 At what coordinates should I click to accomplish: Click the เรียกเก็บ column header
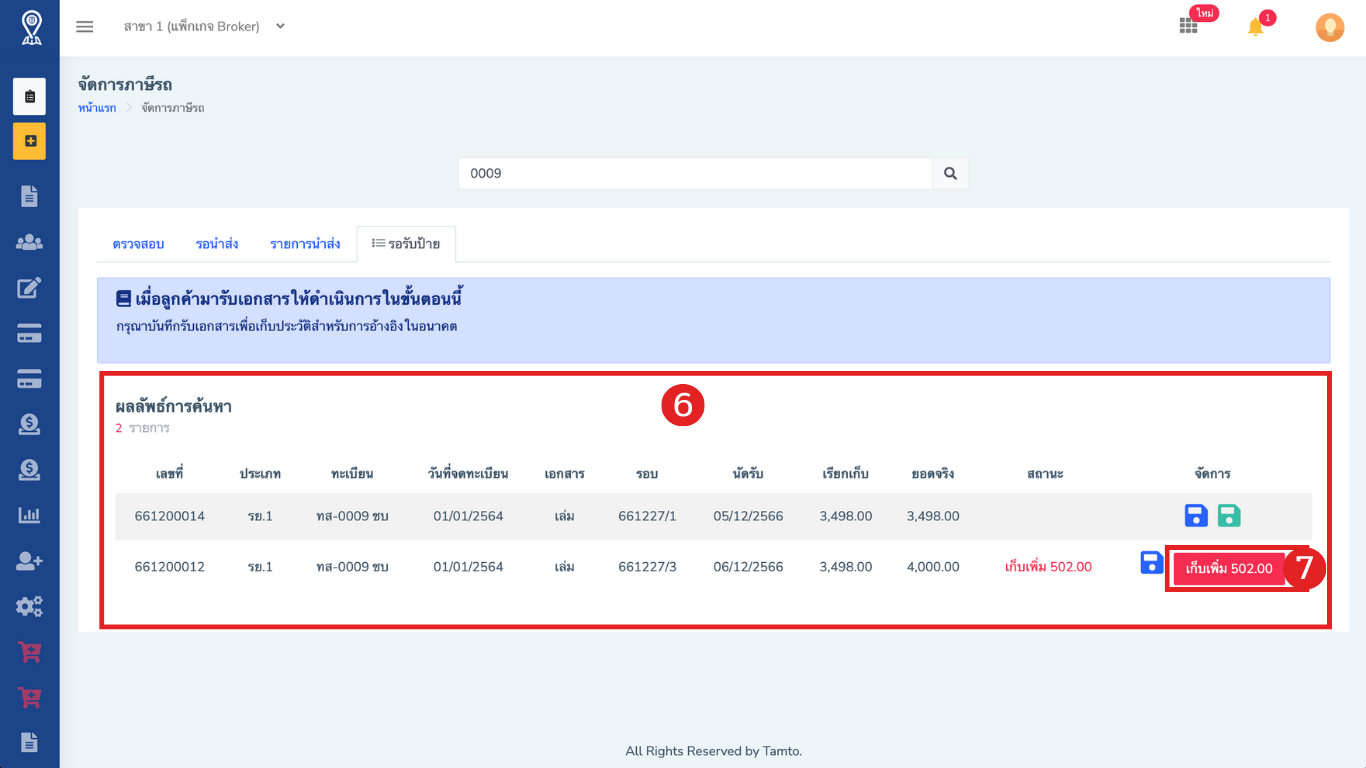845,474
